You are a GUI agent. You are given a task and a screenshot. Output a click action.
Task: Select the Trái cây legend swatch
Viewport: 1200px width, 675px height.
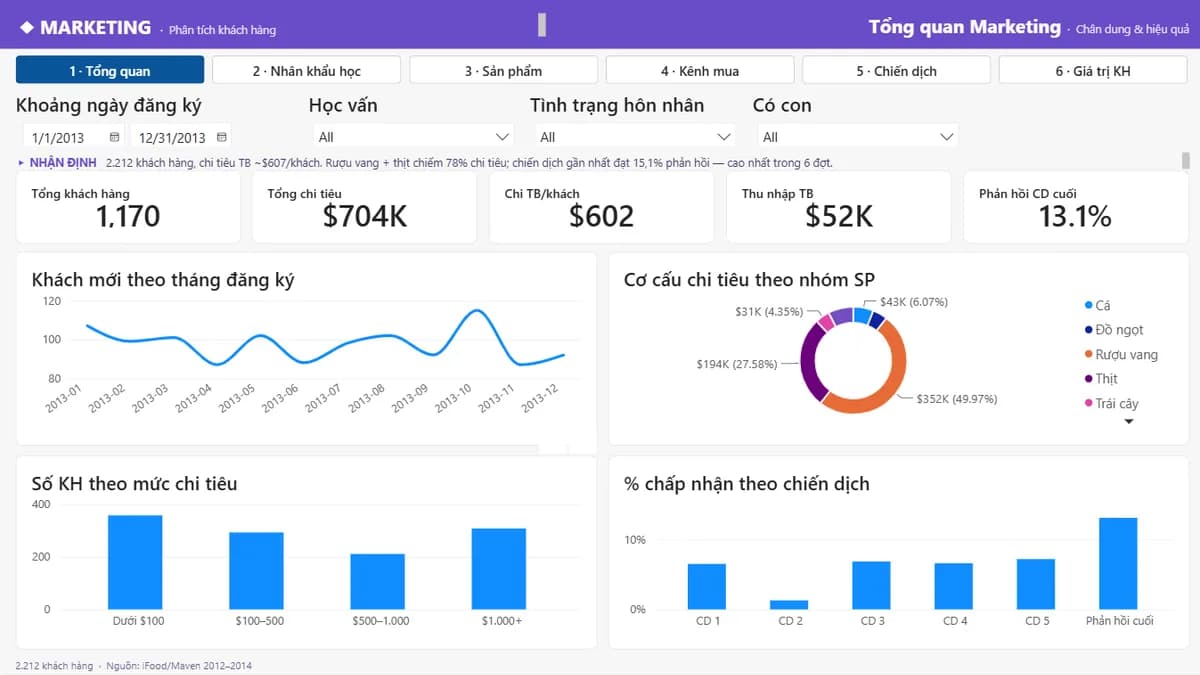[1089, 403]
